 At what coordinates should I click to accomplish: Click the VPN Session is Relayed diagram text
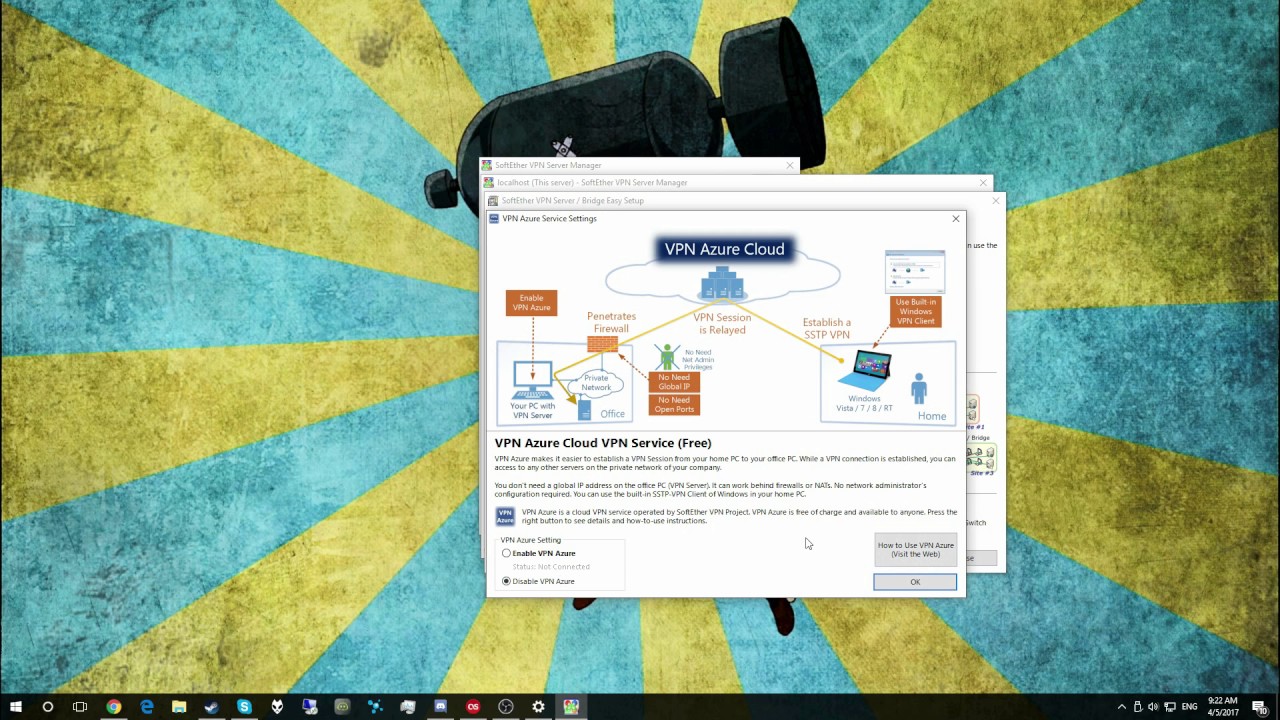click(x=722, y=324)
